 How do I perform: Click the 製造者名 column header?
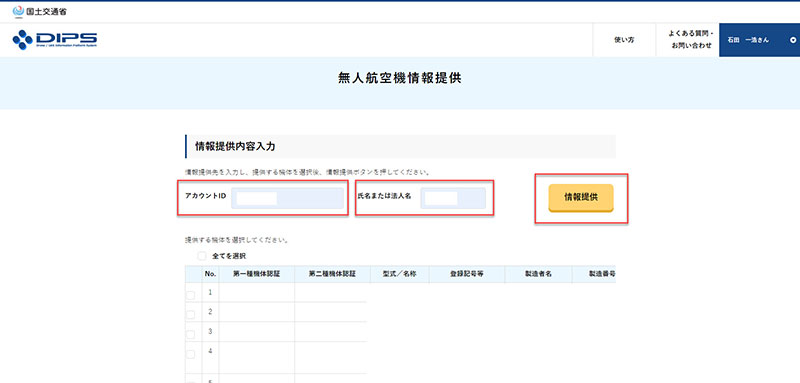coord(538,274)
